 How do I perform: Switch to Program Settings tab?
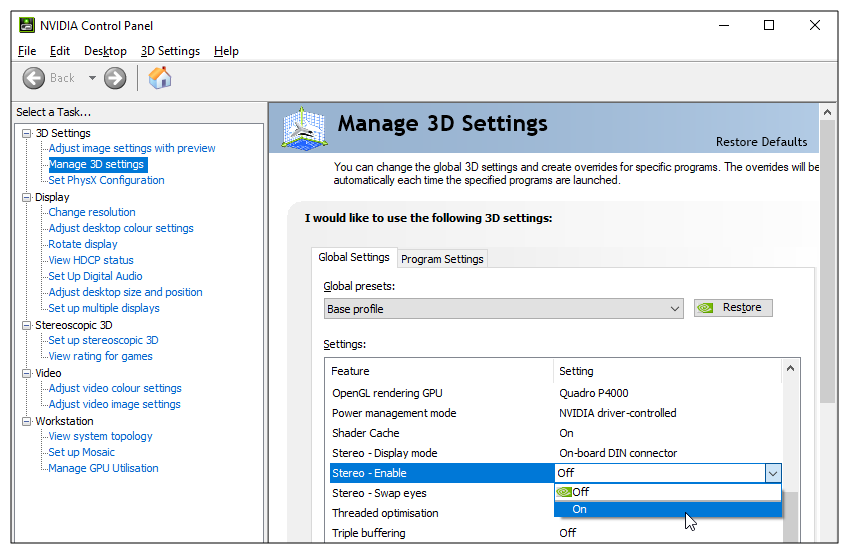tap(442, 259)
